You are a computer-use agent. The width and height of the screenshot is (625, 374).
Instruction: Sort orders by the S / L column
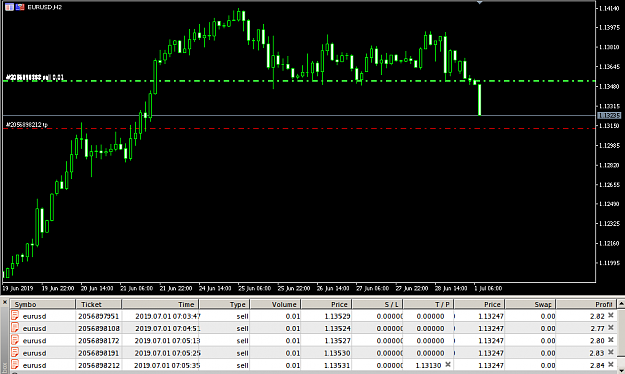click(377, 304)
